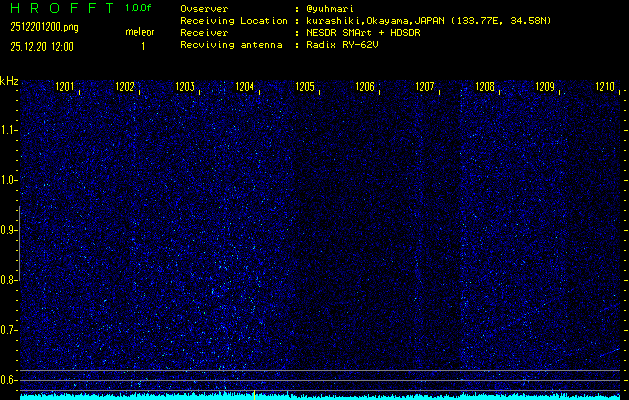Click the date stamp 25.12.20 12:00

click(42, 47)
